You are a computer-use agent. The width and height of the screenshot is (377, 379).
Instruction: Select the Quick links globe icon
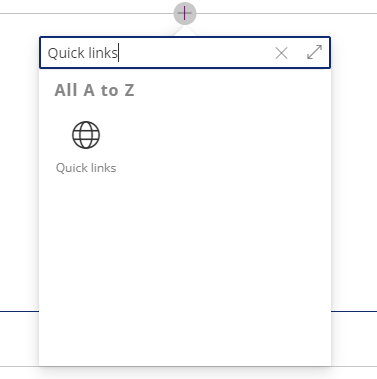[x=86, y=135]
